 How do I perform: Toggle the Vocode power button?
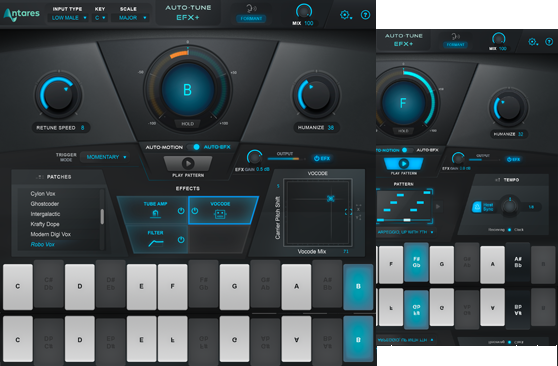[x=195, y=211]
